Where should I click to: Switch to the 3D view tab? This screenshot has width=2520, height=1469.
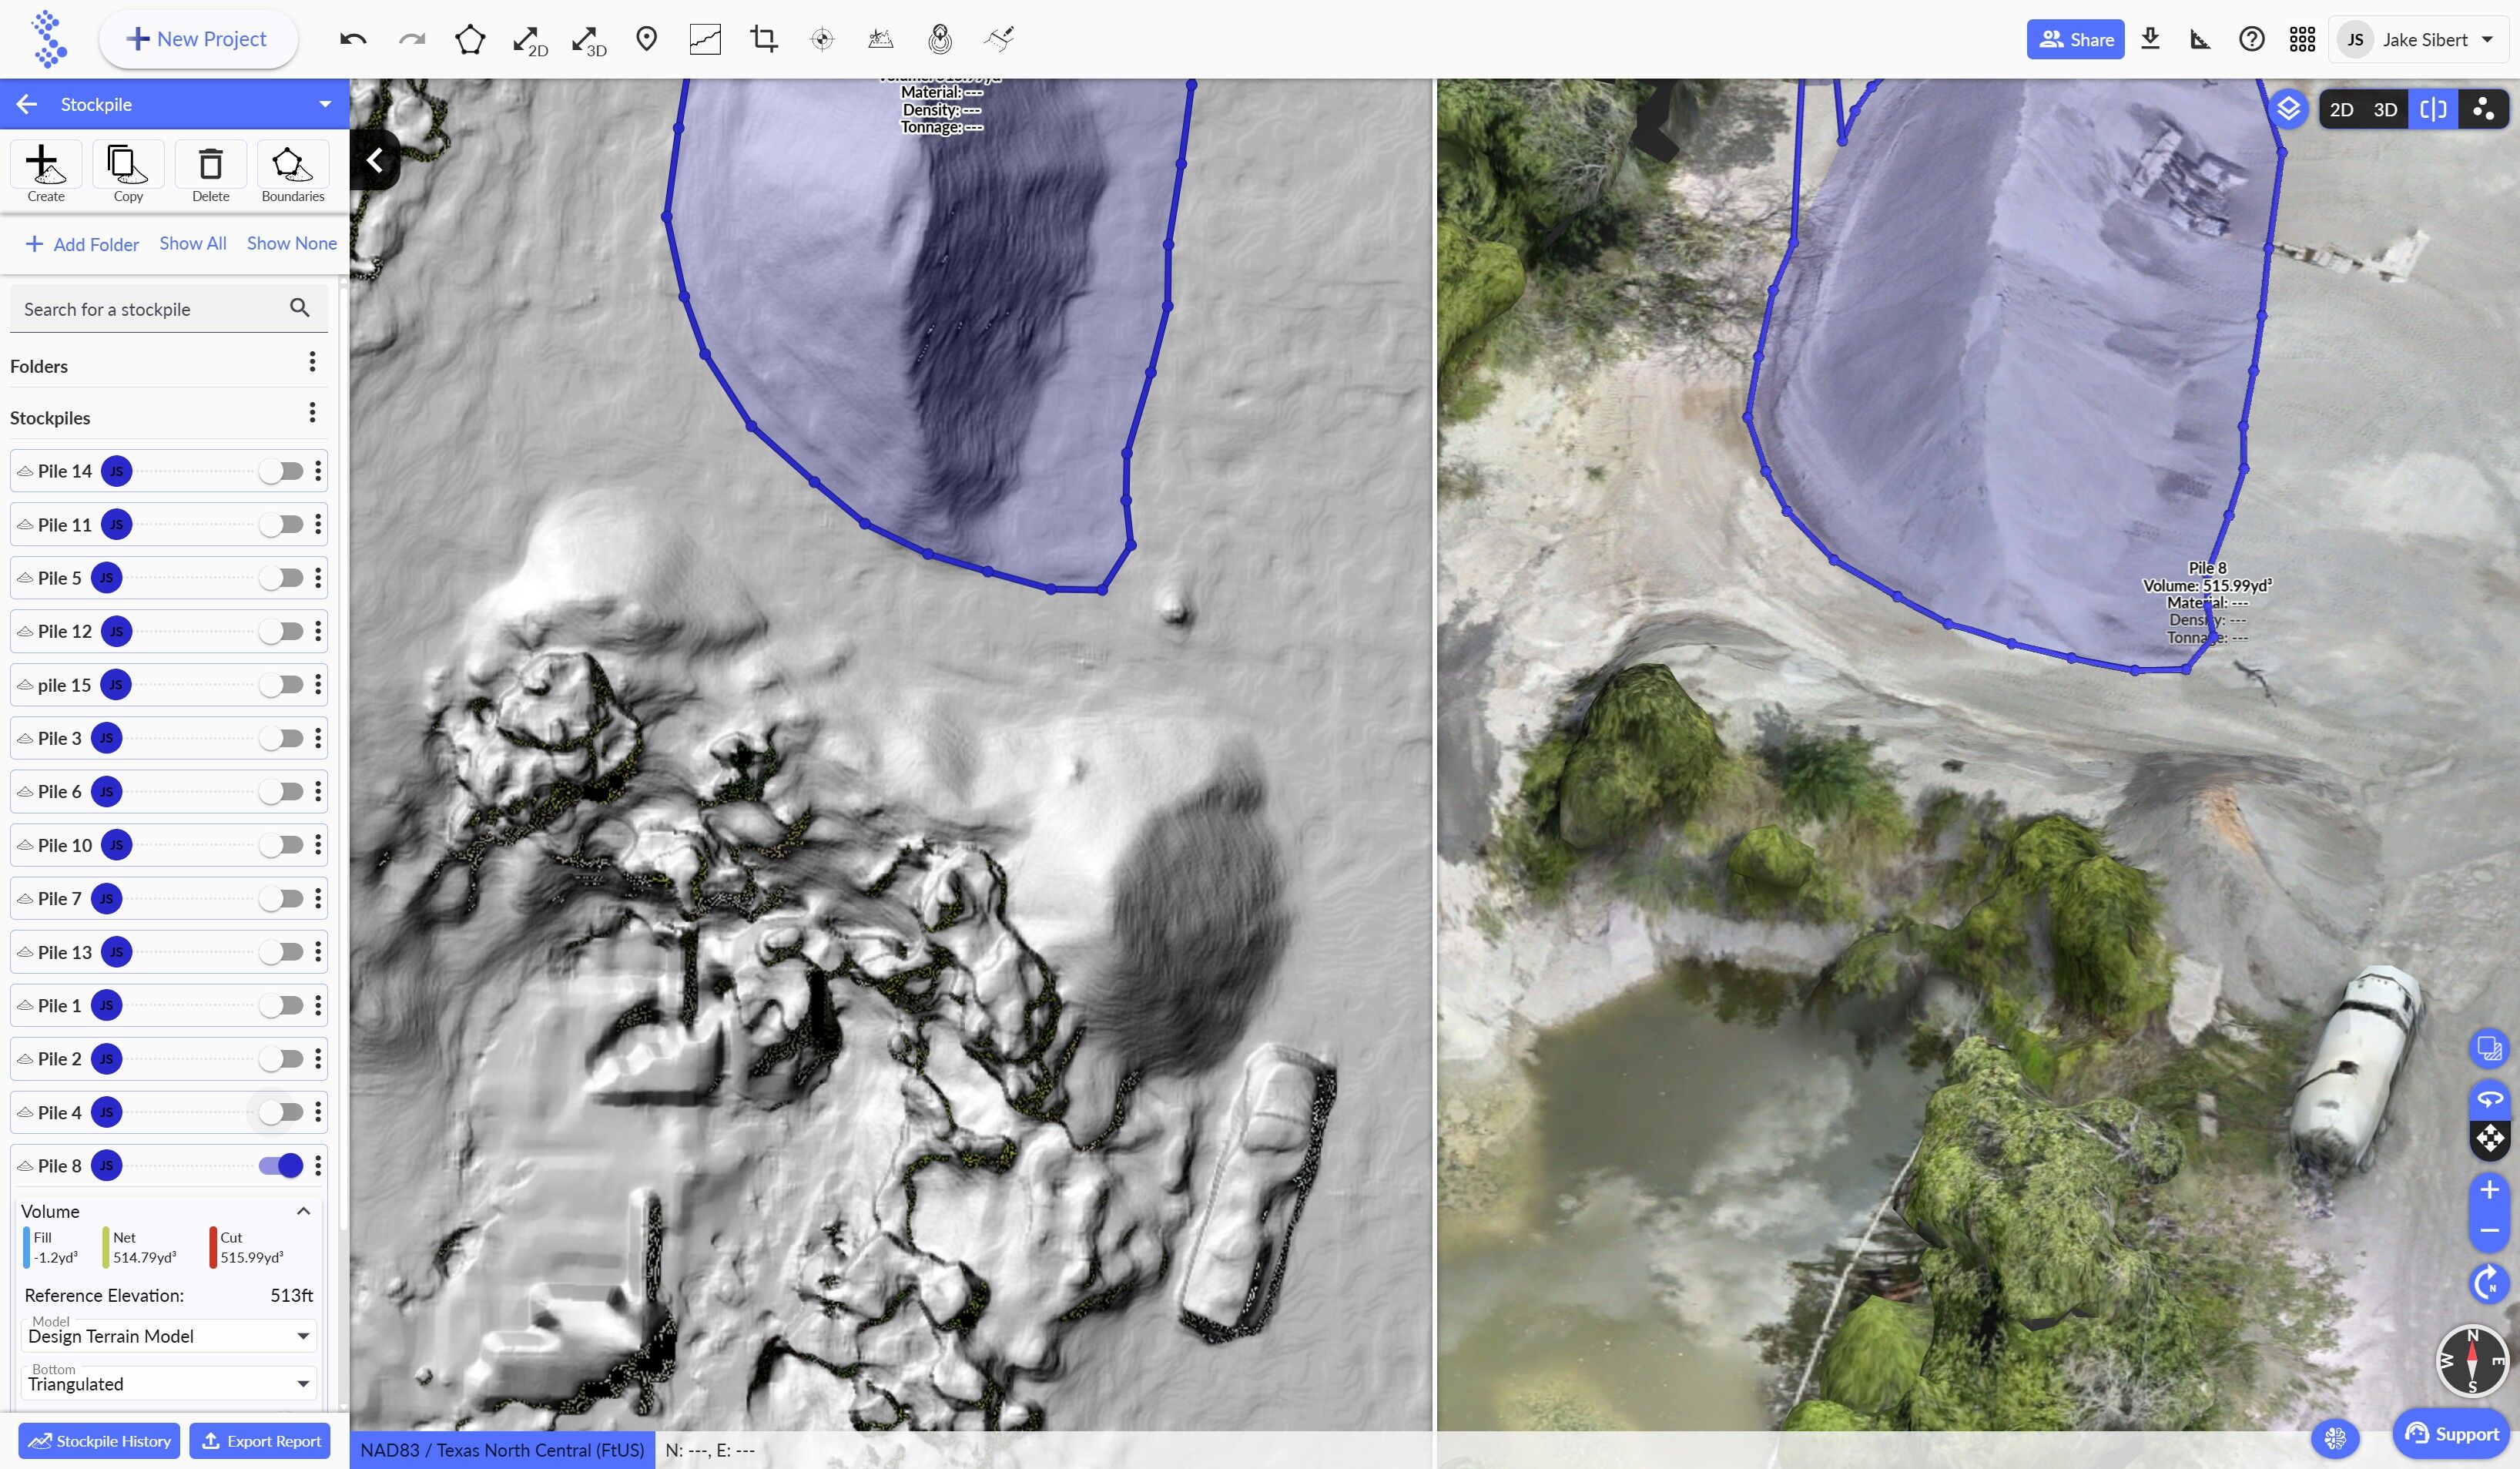pos(2385,109)
